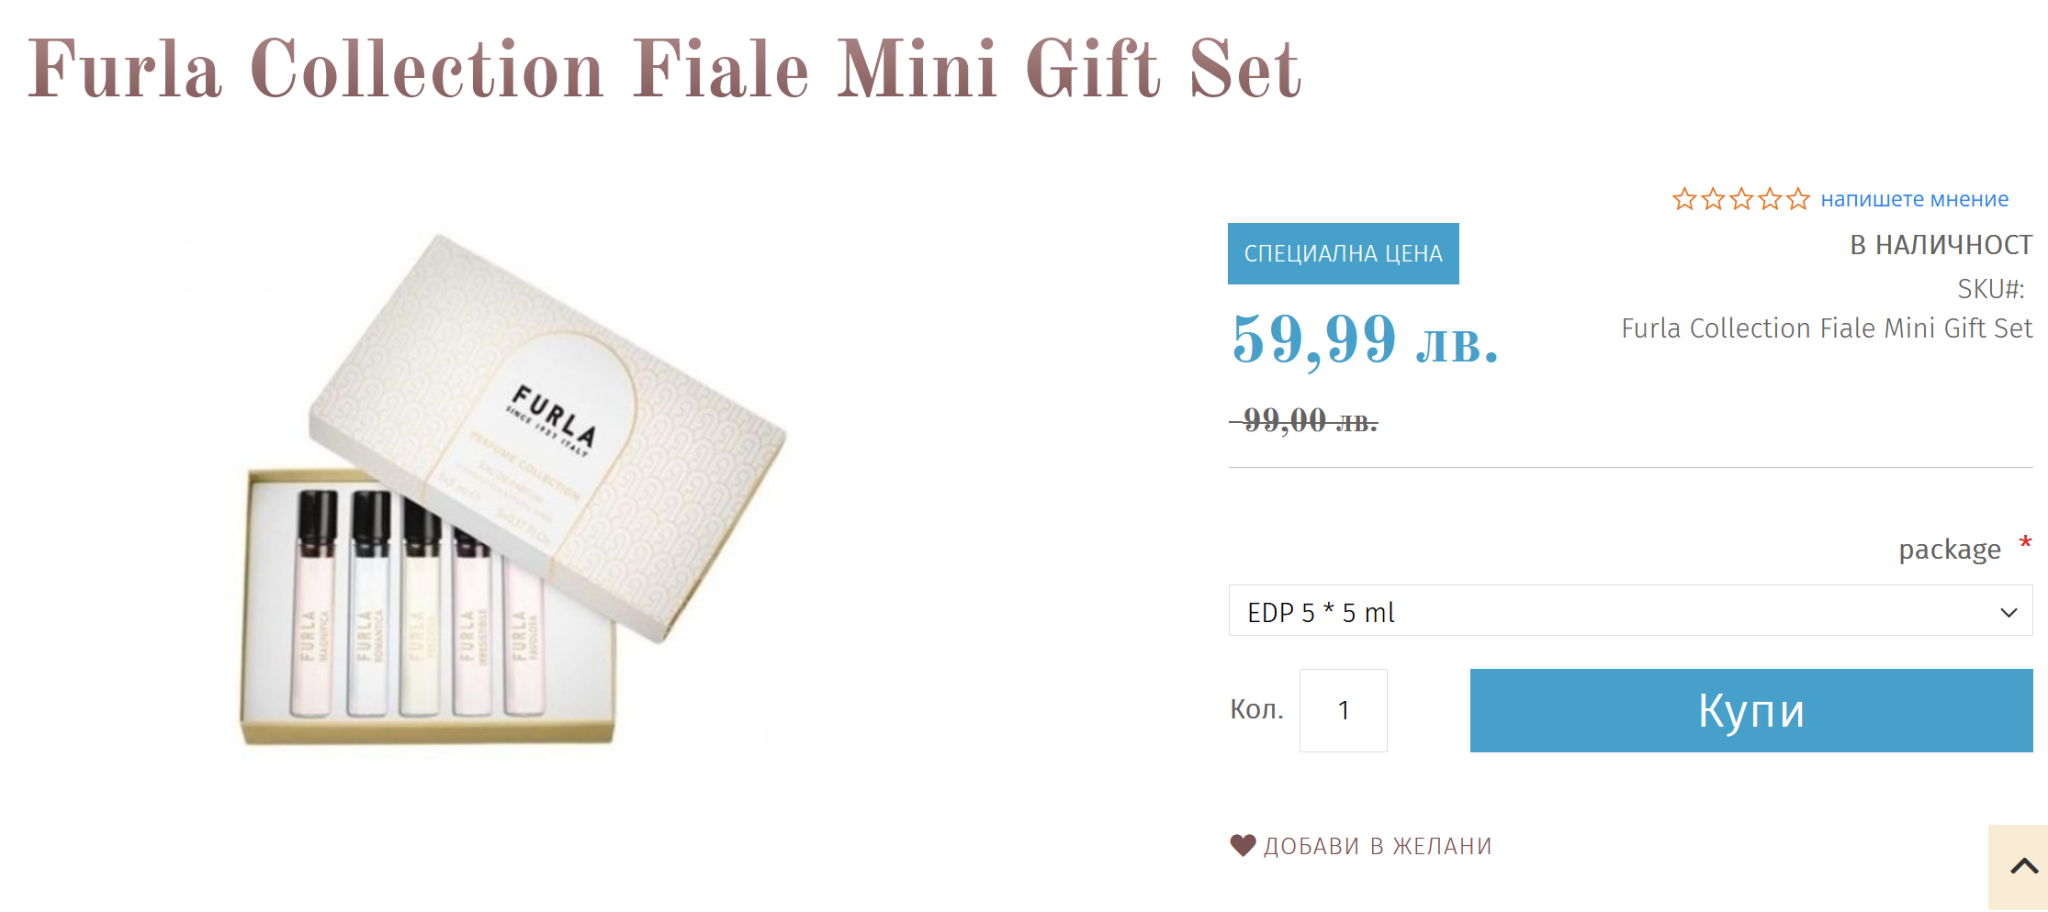Expand the package selector chevron arrow
Viewport: 2048px width, 912px height.
(2008, 612)
